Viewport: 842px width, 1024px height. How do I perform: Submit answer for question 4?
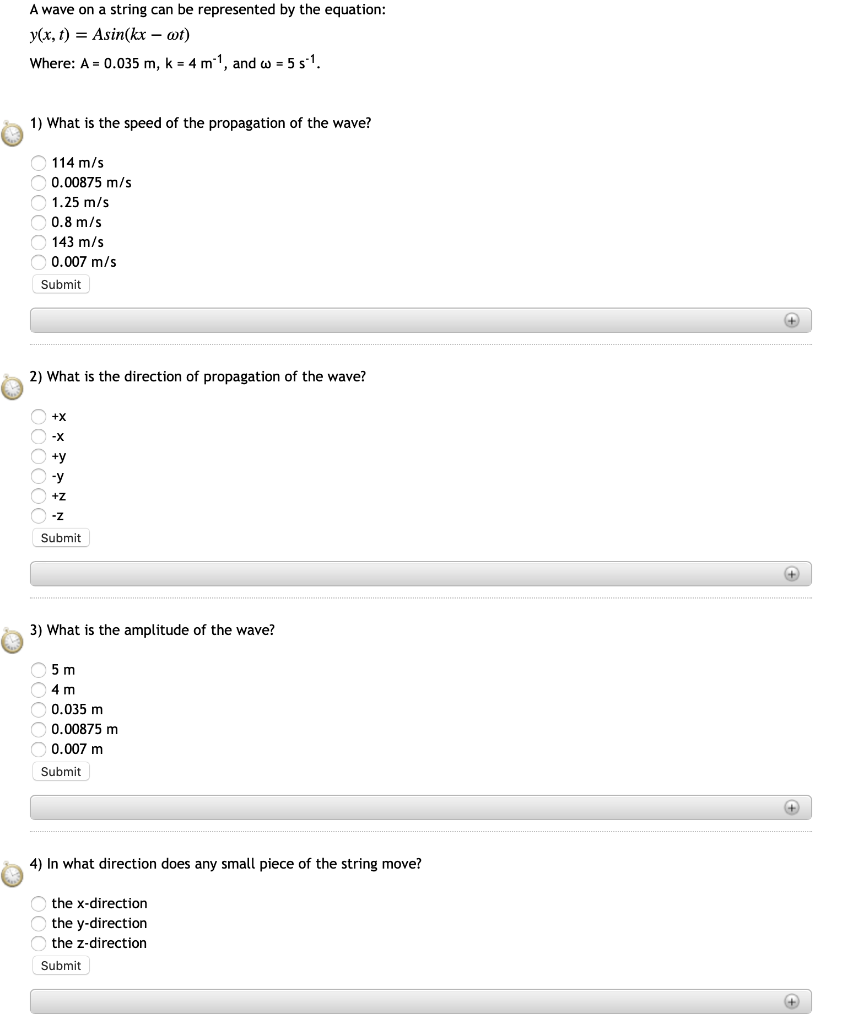click(x=60, y=965)
